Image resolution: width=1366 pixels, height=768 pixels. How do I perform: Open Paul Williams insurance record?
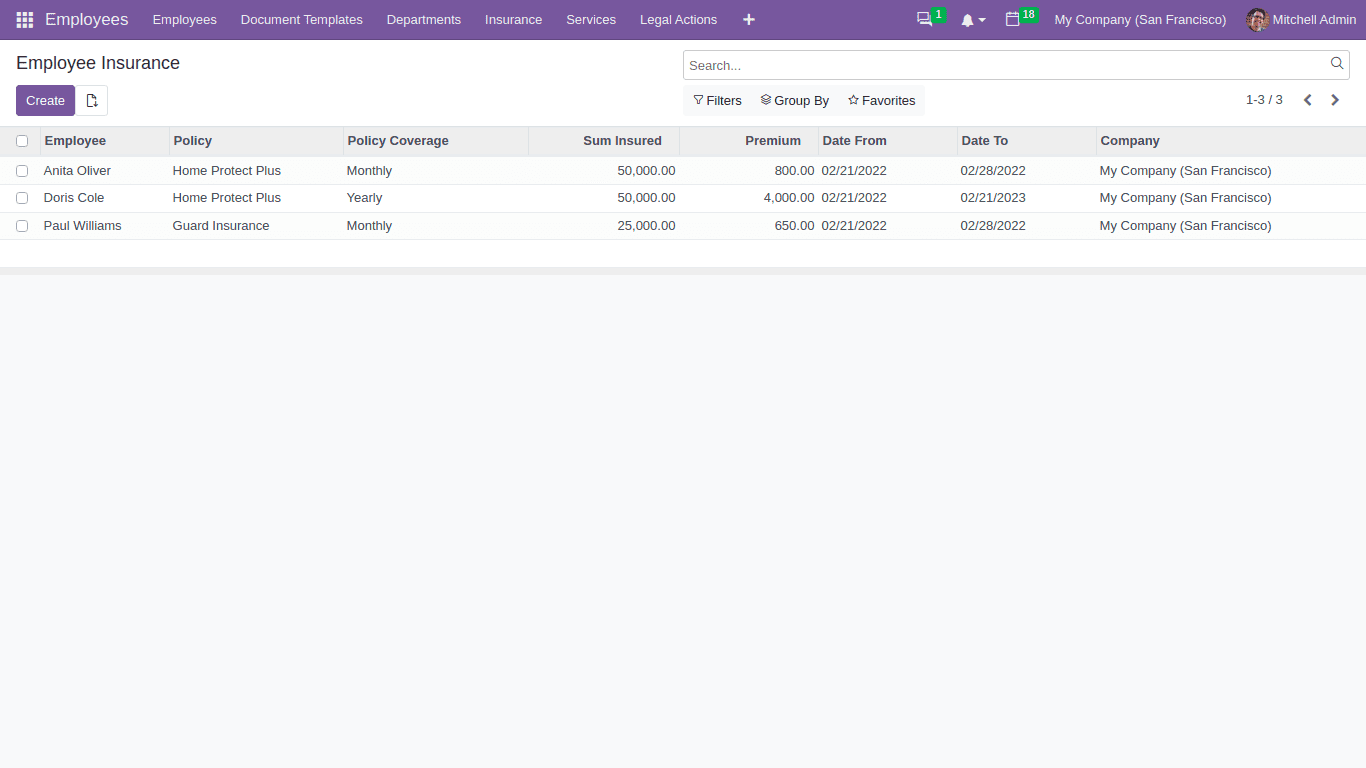tap(82, 226)
